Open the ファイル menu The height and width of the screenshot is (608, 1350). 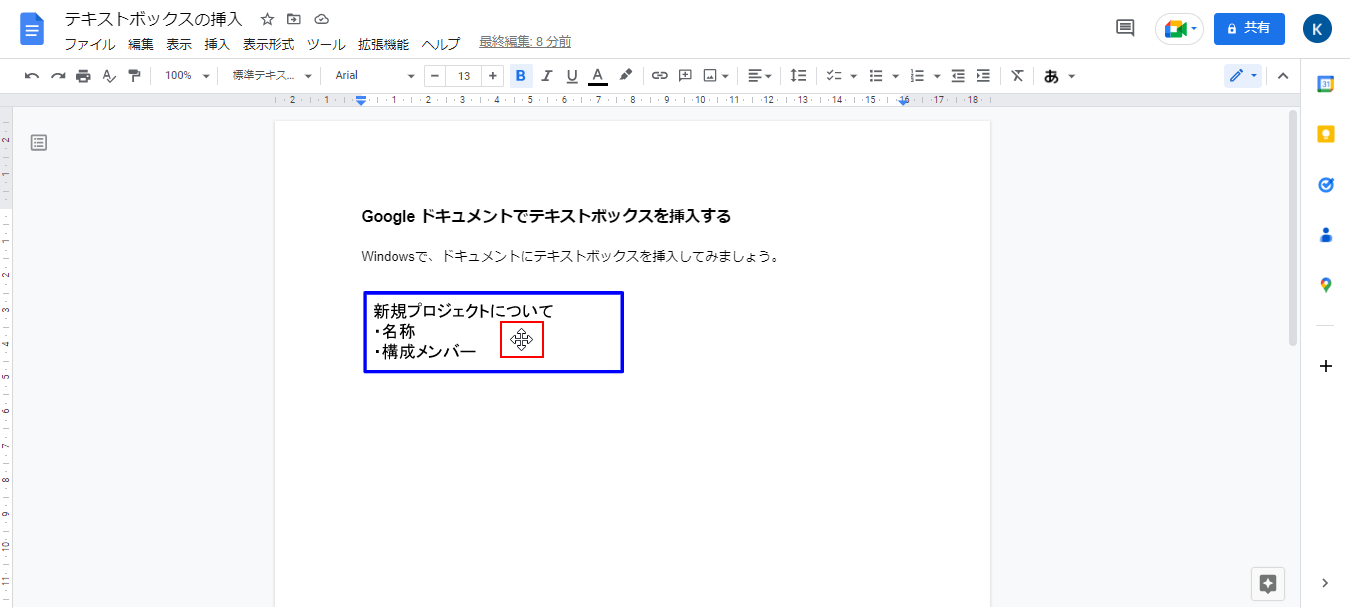click(90, 44)
